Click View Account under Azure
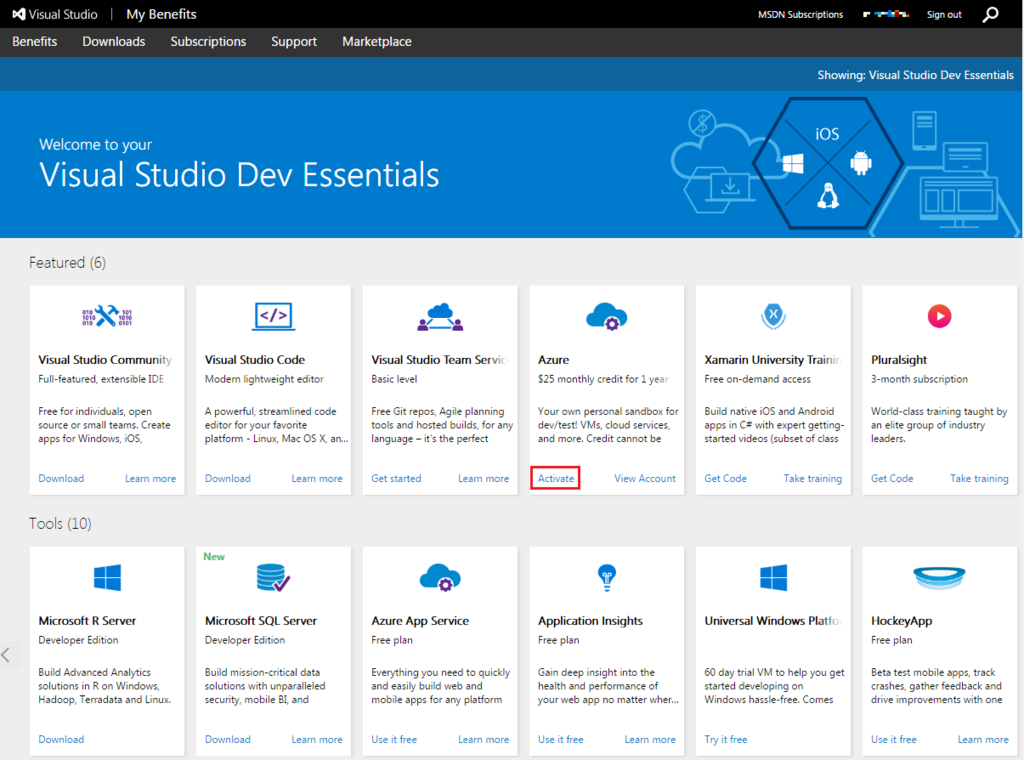 tap(645, 479)
